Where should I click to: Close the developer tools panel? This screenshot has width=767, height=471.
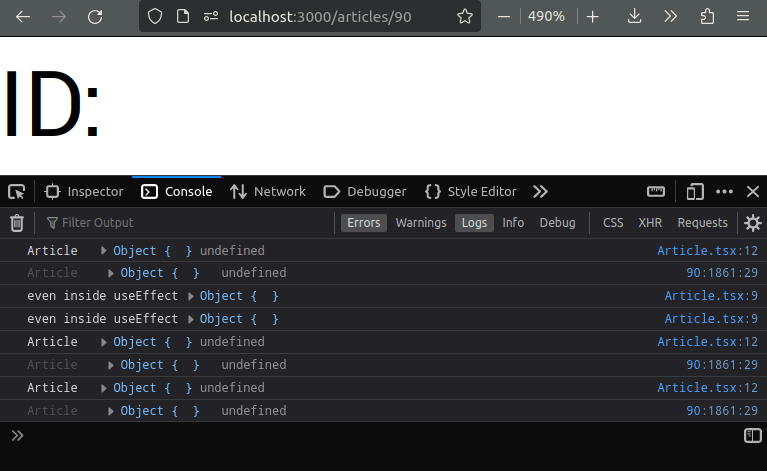click(753, 192)
